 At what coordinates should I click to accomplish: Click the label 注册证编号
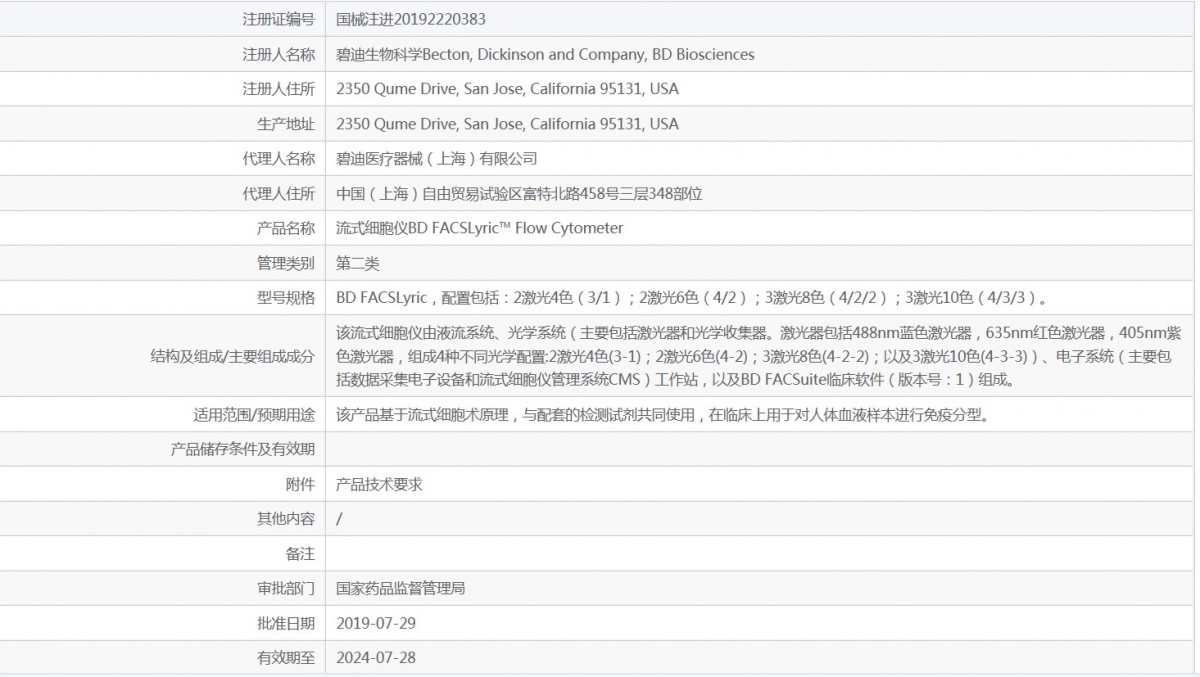278,19
